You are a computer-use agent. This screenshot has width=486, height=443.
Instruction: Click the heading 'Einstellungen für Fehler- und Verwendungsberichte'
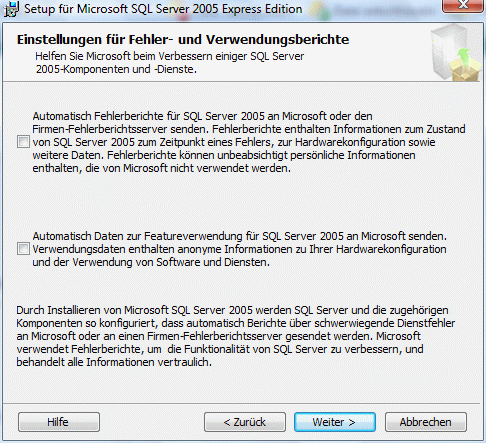(183, 40)
